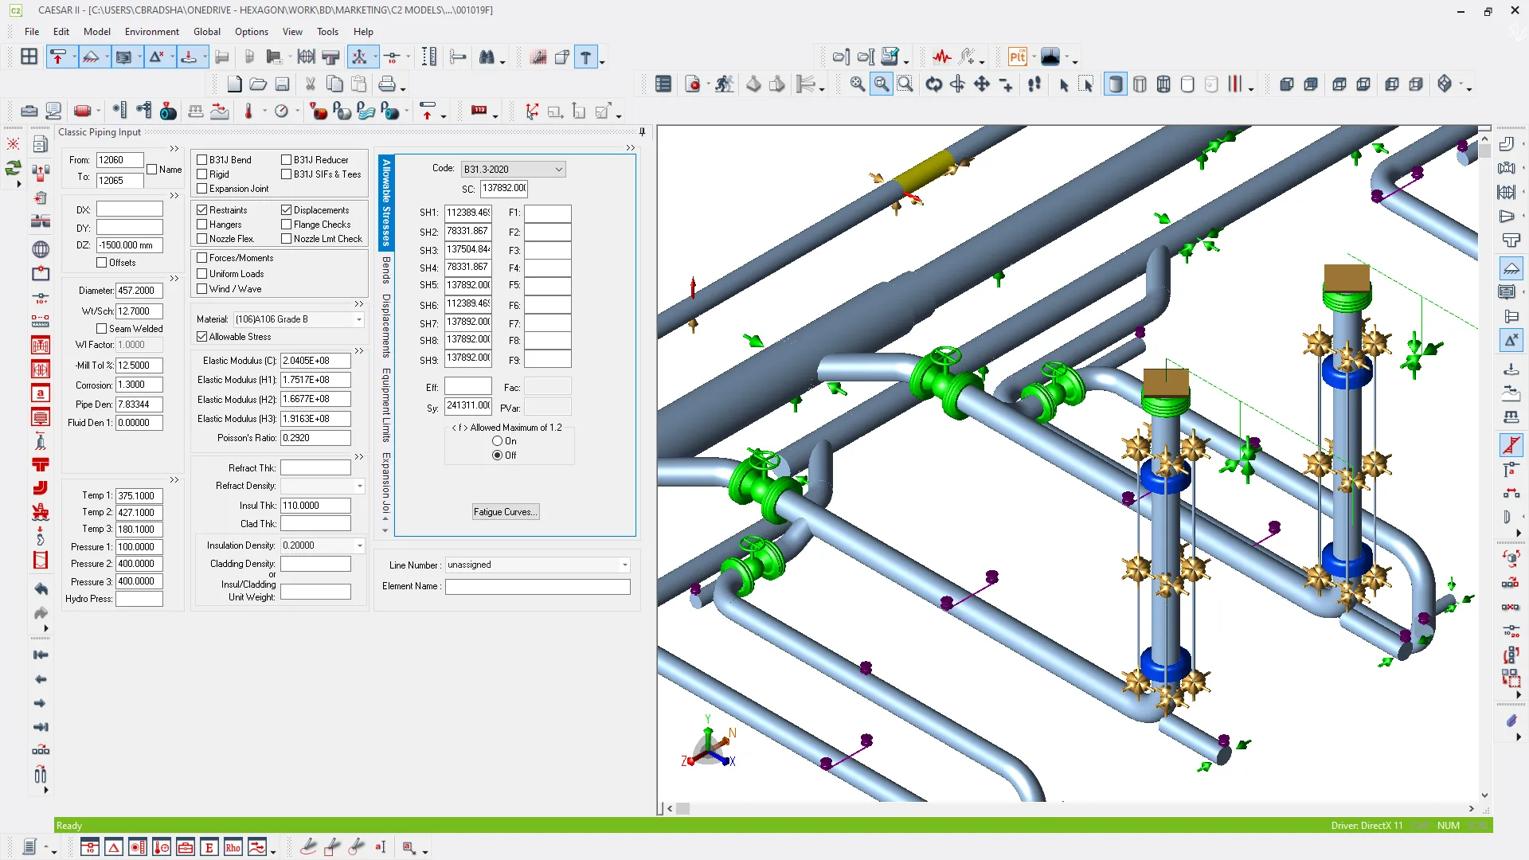Click the front isometric cube view icon
The height and width of the screenshot is (860, 1529).
(x=1286, y=85)
